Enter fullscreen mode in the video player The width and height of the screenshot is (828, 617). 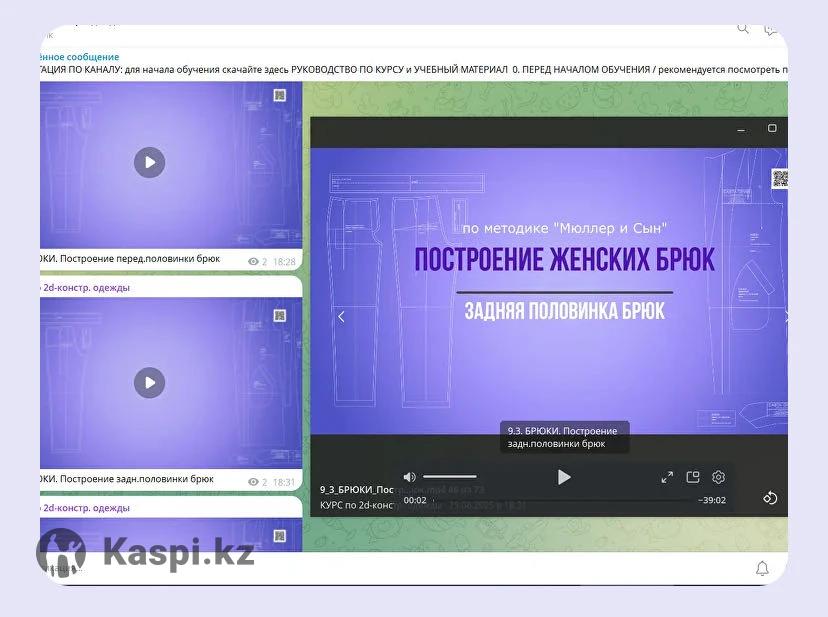point(667,477)
